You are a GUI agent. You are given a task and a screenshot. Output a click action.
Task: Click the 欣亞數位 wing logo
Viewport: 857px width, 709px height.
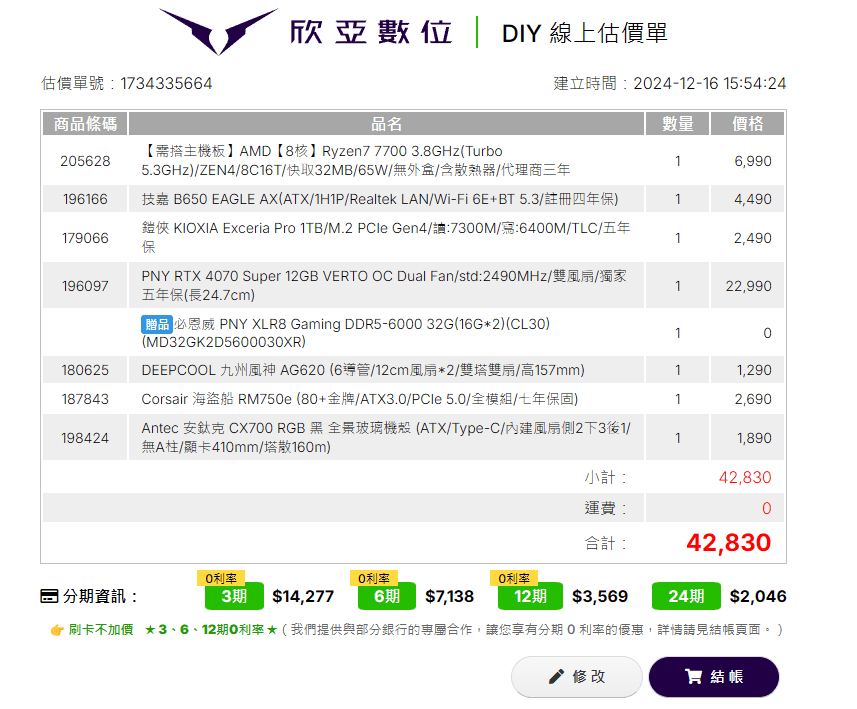click(219, 32)
